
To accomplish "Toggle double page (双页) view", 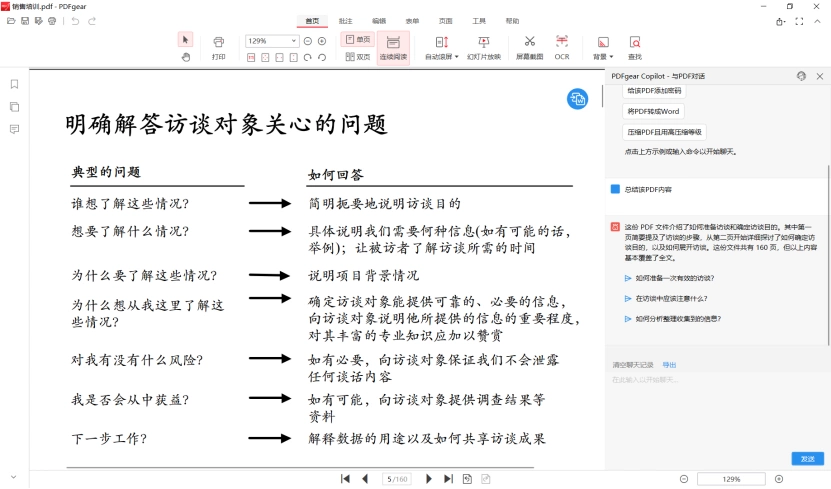I will [358, 57].
